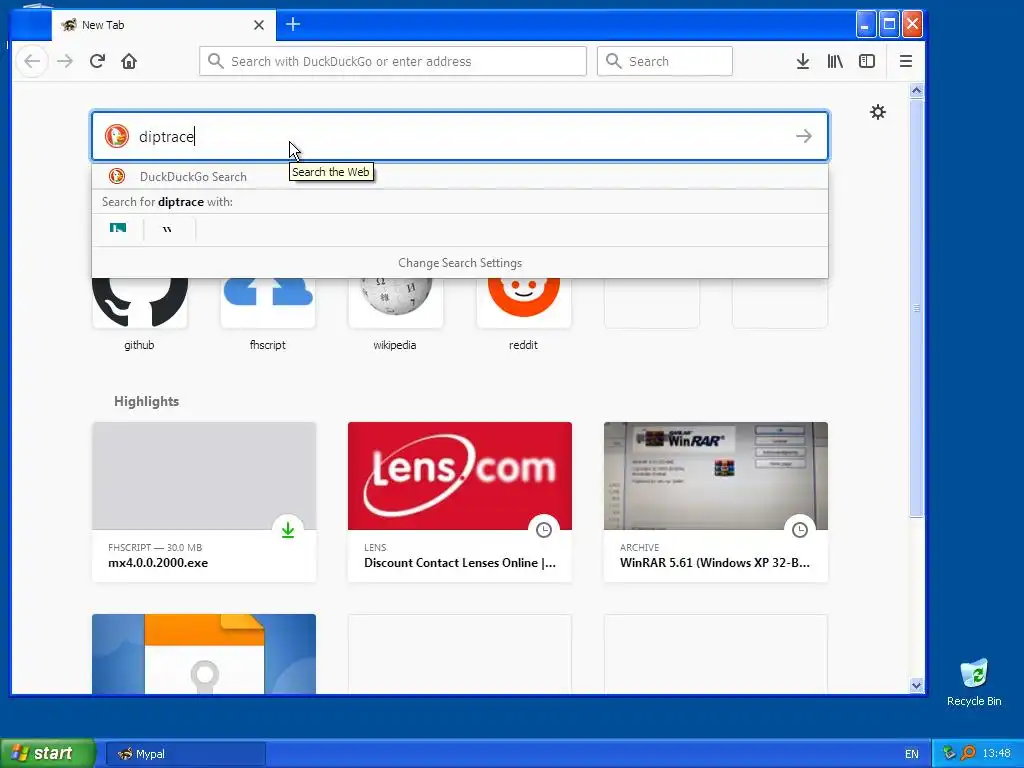Open Change Search Settings

460,263
